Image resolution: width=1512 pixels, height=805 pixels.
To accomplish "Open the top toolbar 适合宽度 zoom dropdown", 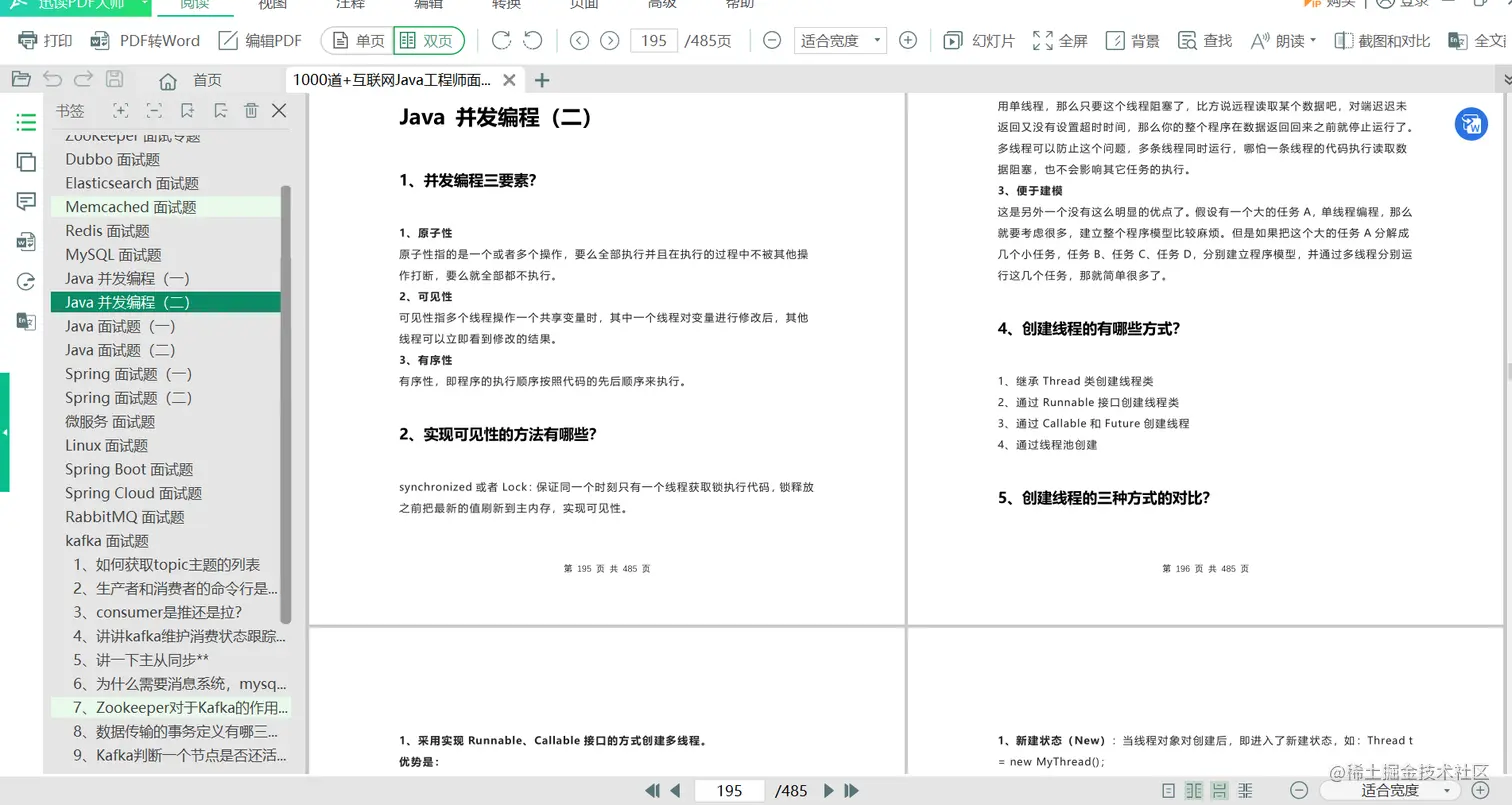I will pyautogui.click(x=840, y=41).
